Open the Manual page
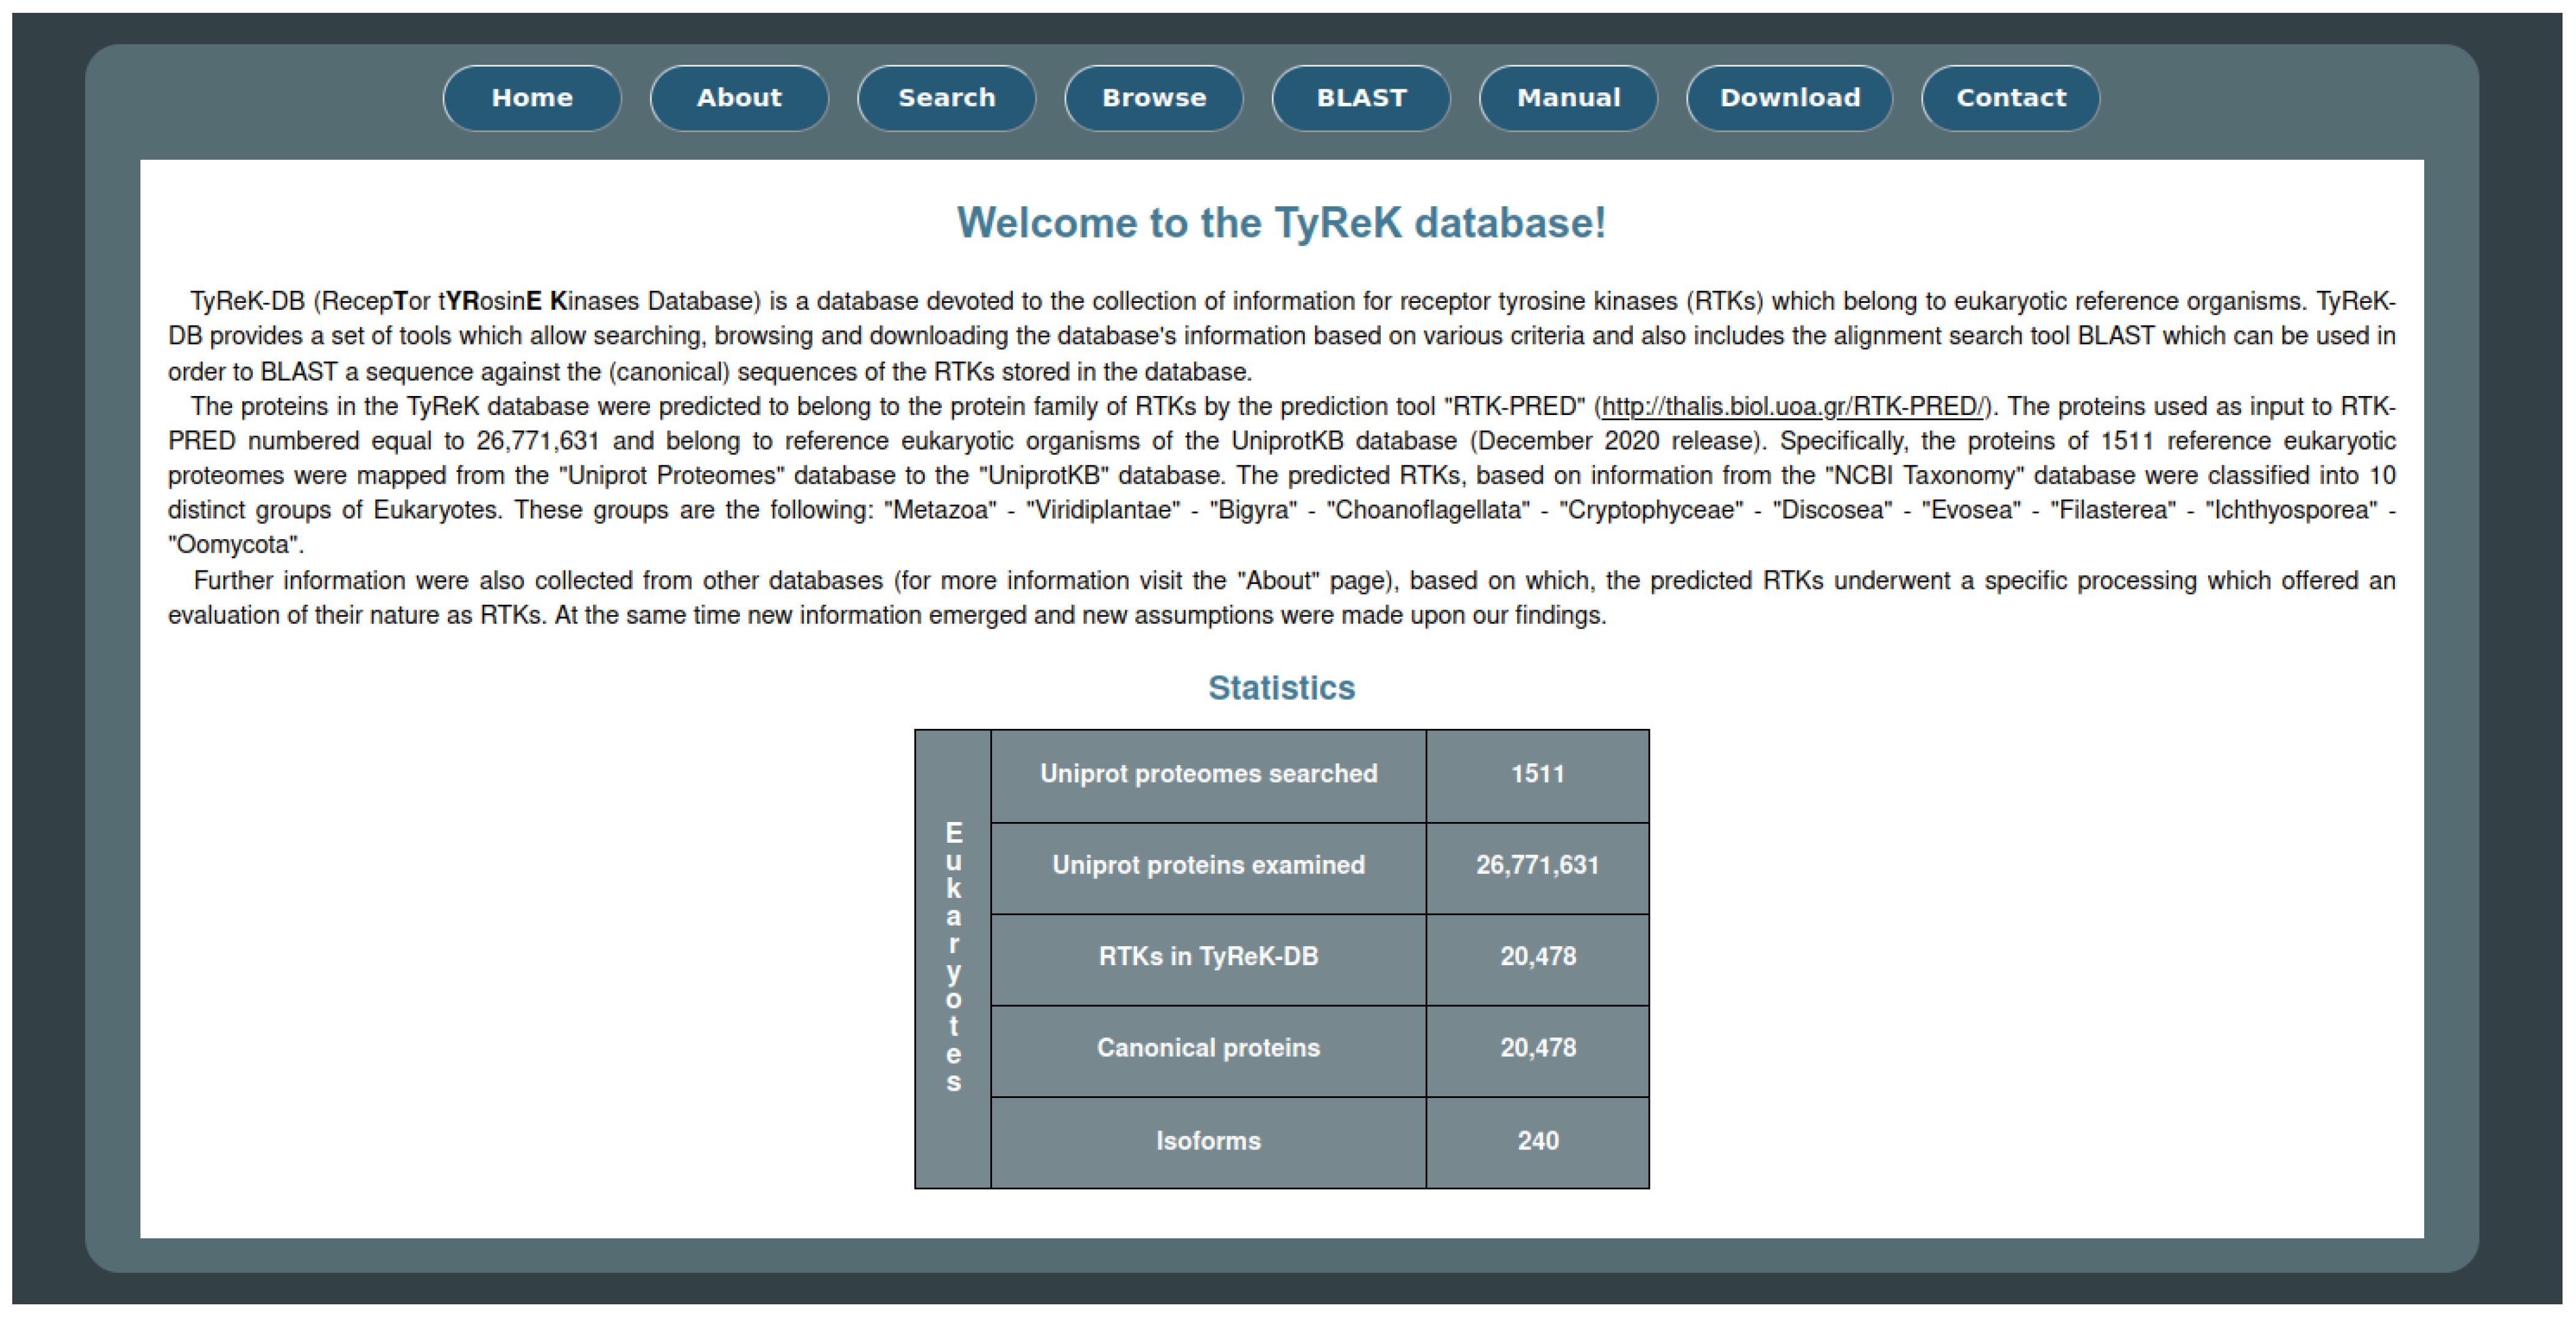This screenshot has width=2576, height=1319. [1568, 98]
